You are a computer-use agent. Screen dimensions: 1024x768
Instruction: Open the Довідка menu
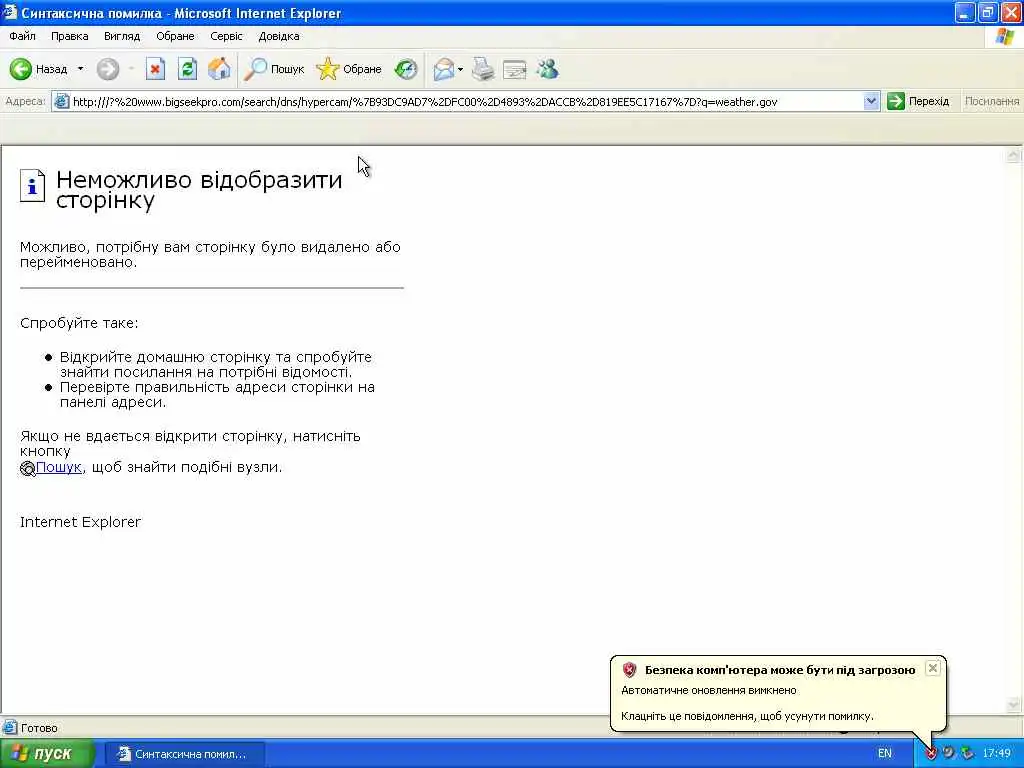click(x=279, y=36)
